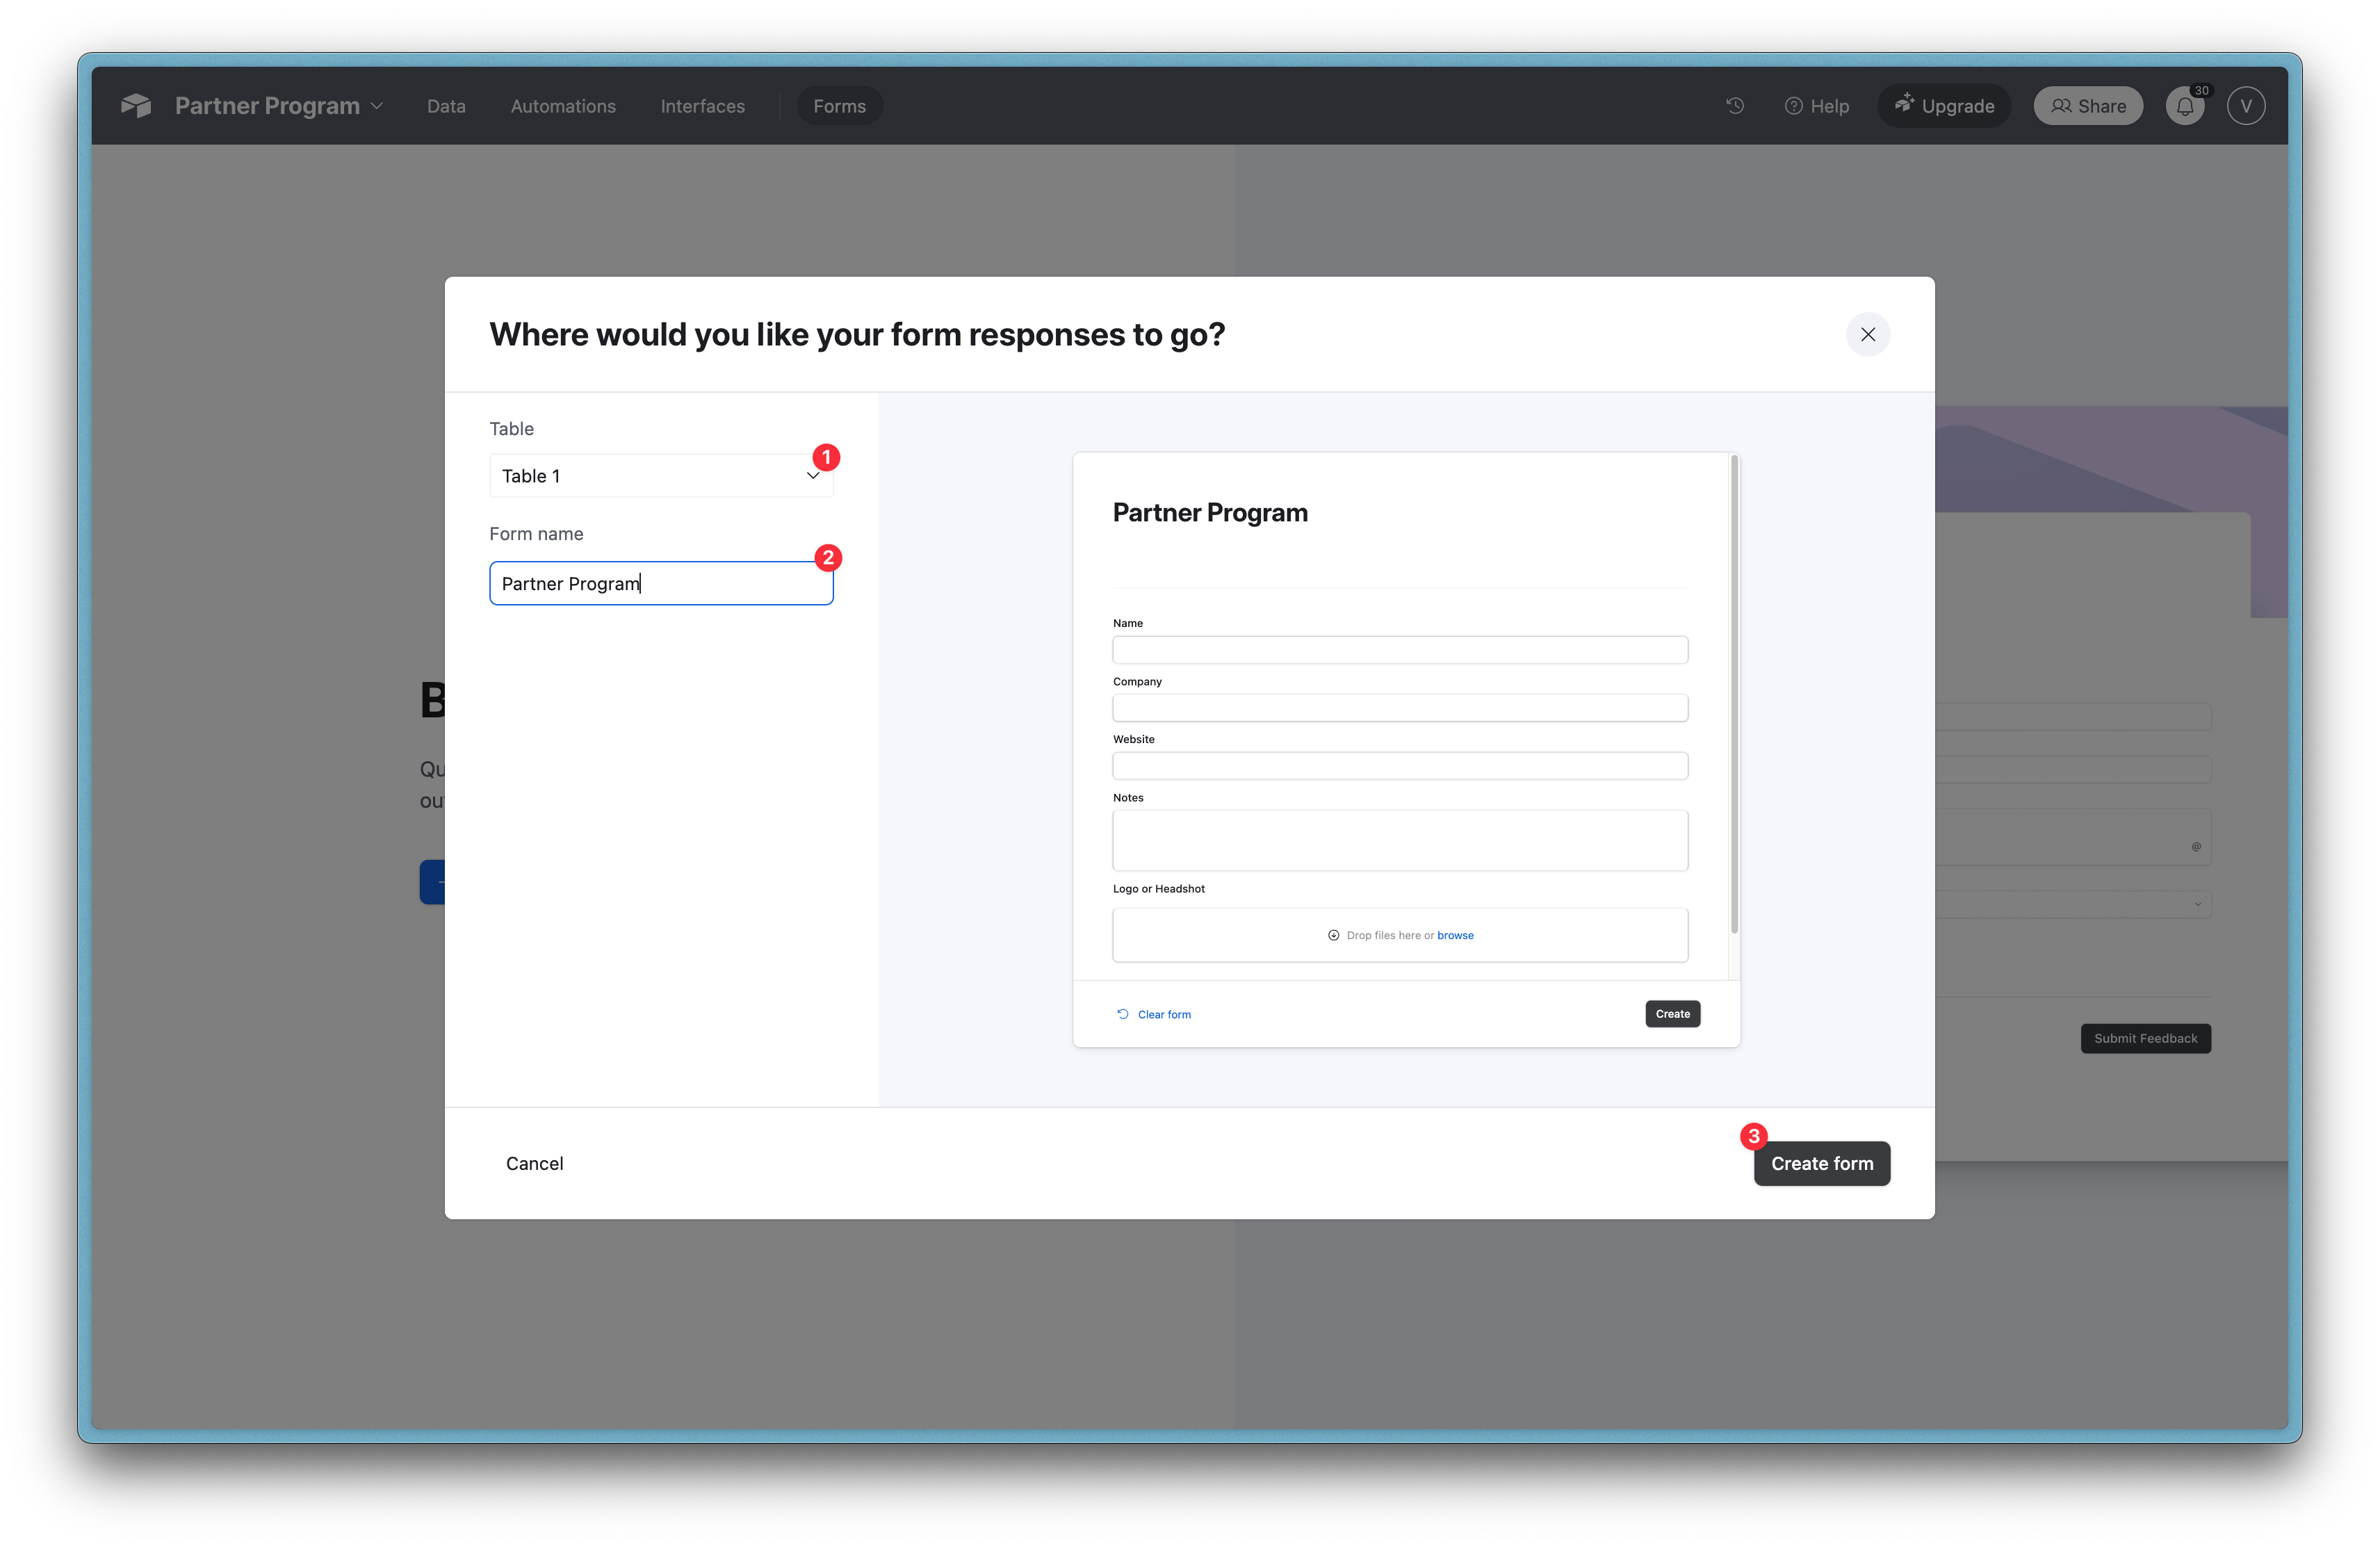The image size is (2380, 1546).
Task: Expand the Table 1 dropdown
Action: pyautogui.click(x=661, y=476)
